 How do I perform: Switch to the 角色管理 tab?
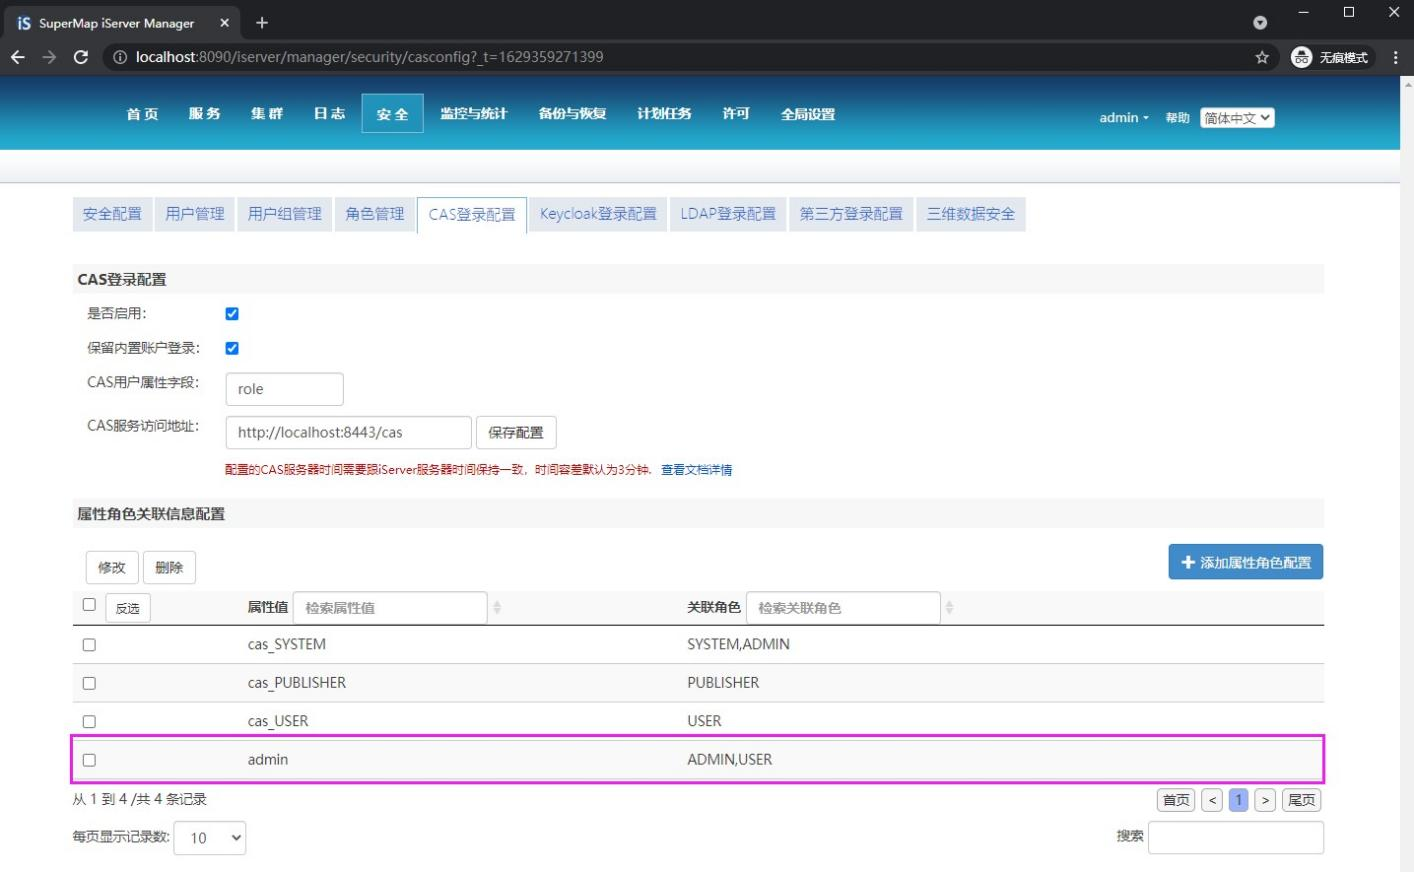tap(375, 214)
